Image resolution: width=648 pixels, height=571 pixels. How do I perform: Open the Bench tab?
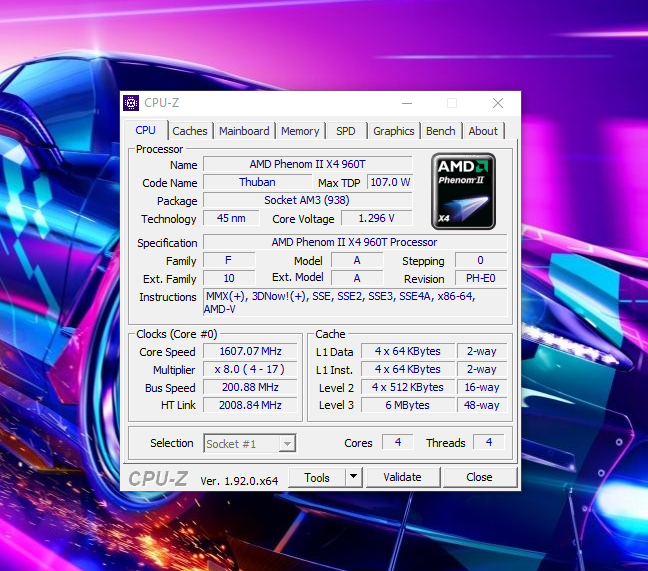(441, 131)
